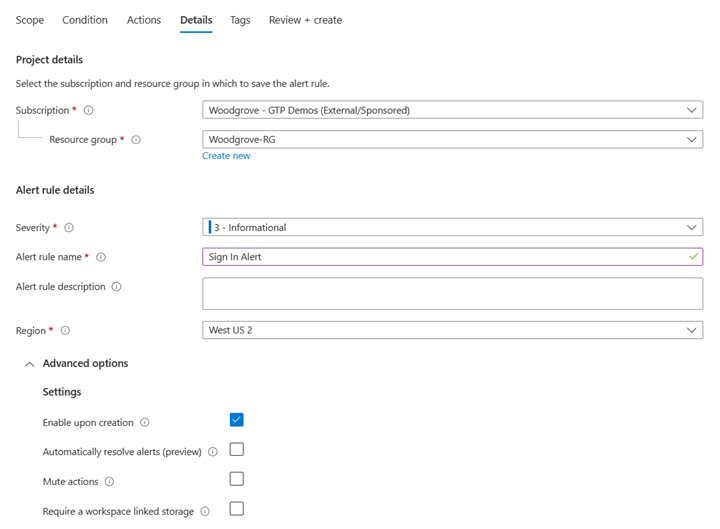Open the Subscription dropdown
Image resolution: width=720 pixels, height=529 pixels.
click(452, 110)
